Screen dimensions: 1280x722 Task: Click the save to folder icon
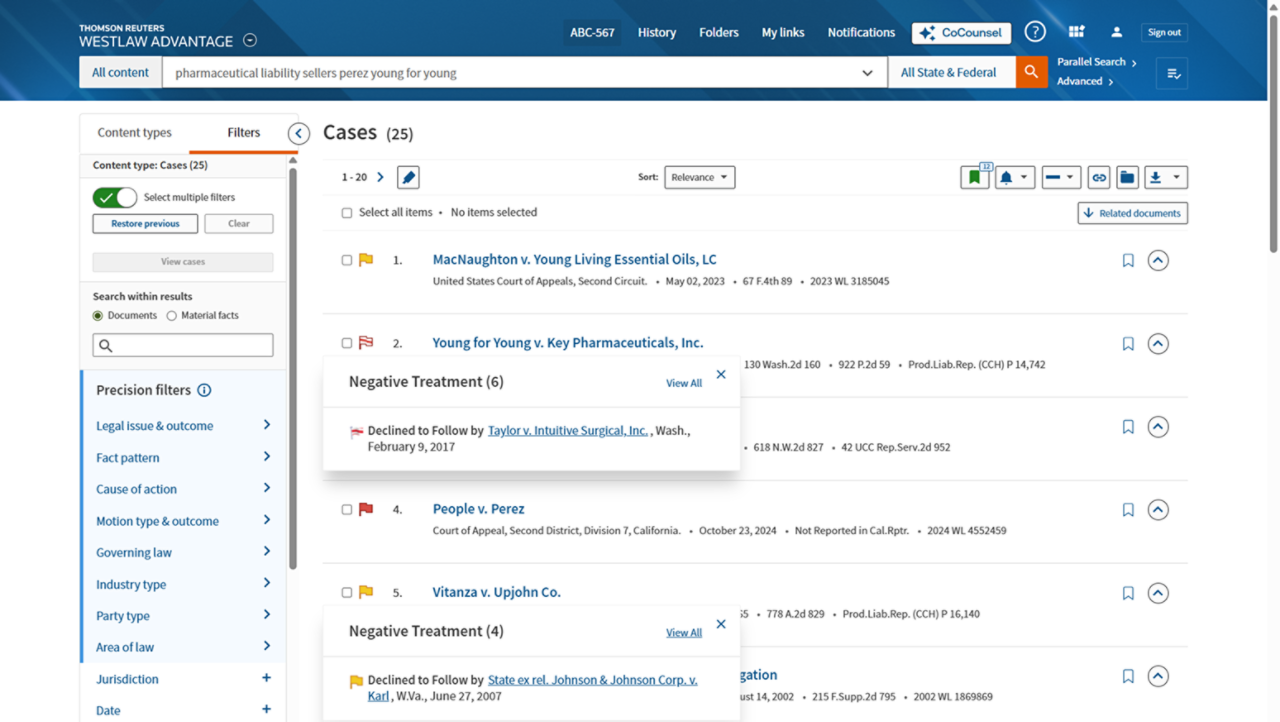pyautogui.click(x=1127, y=177)
